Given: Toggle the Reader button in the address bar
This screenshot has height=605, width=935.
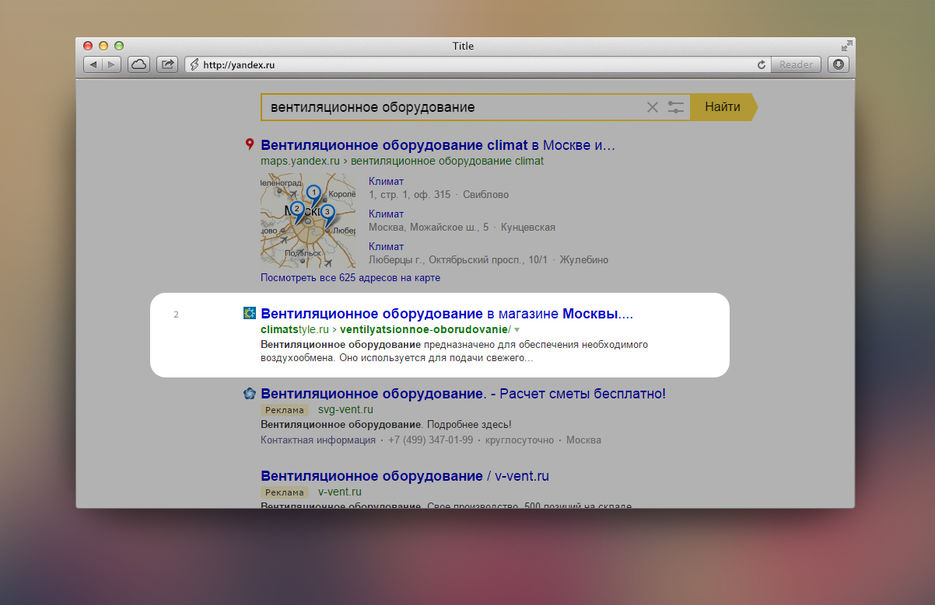Looking at the screenshot, I should click(x=796, y=64).
